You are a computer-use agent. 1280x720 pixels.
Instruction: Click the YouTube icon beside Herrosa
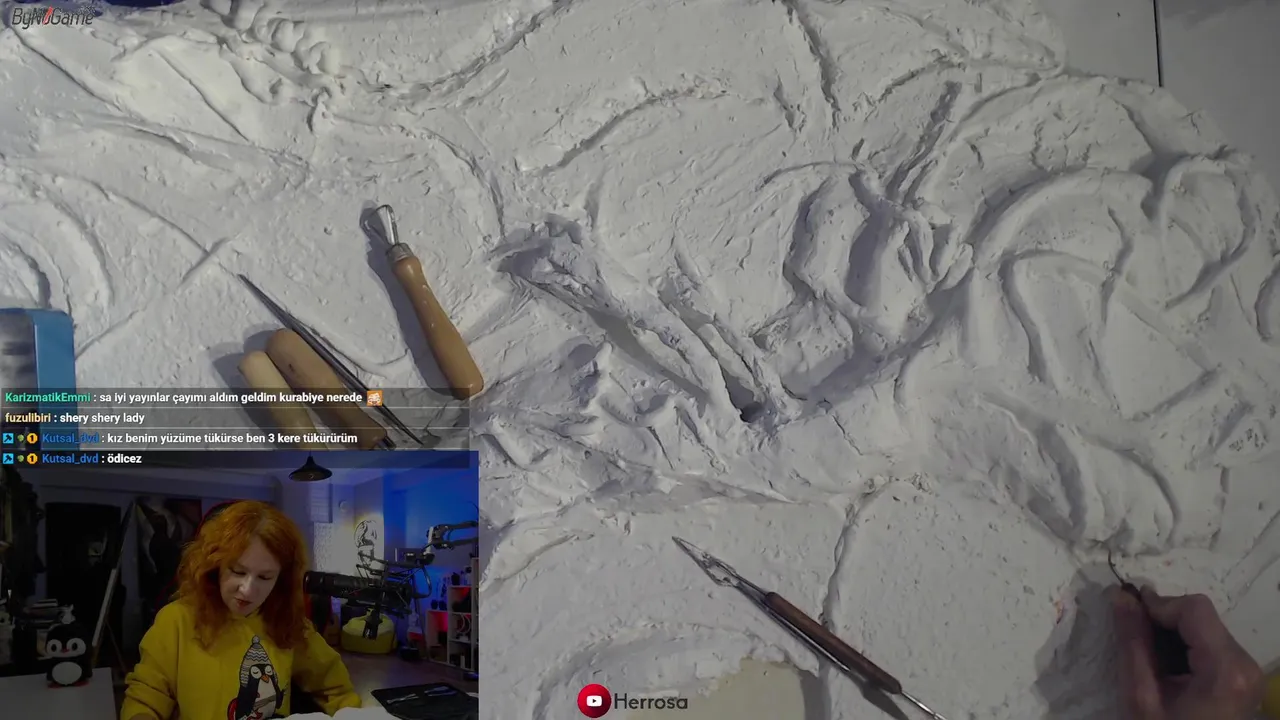(594, 701)
